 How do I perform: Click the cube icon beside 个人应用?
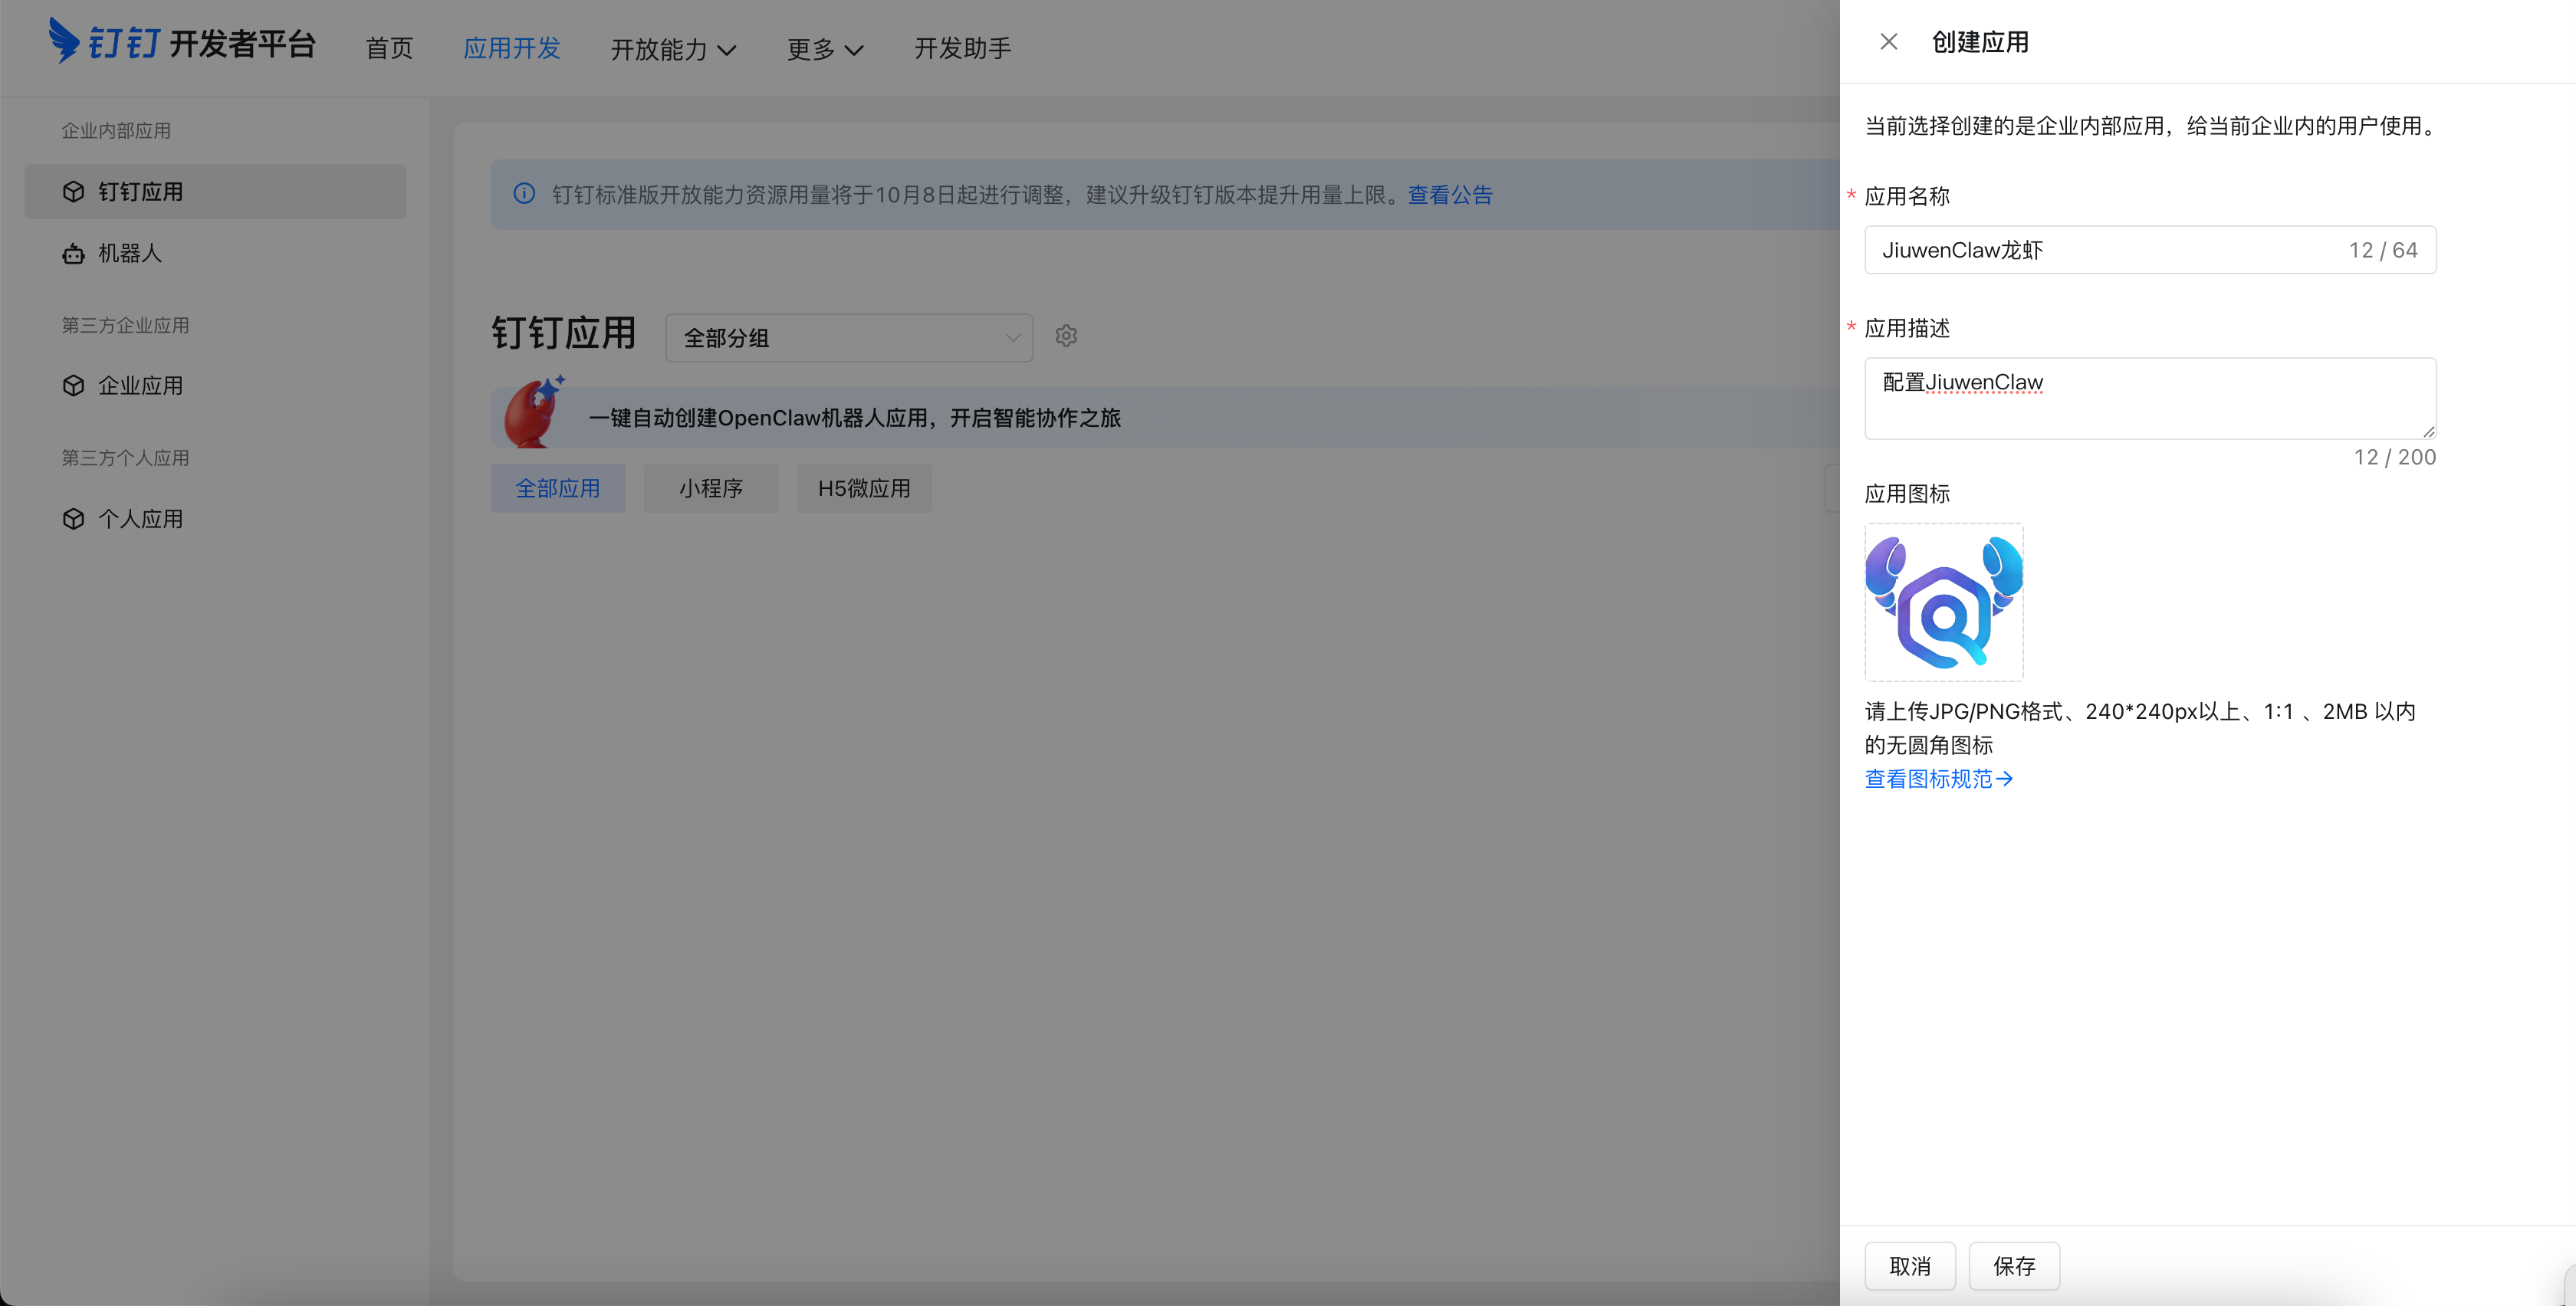[x=73, y=519]
